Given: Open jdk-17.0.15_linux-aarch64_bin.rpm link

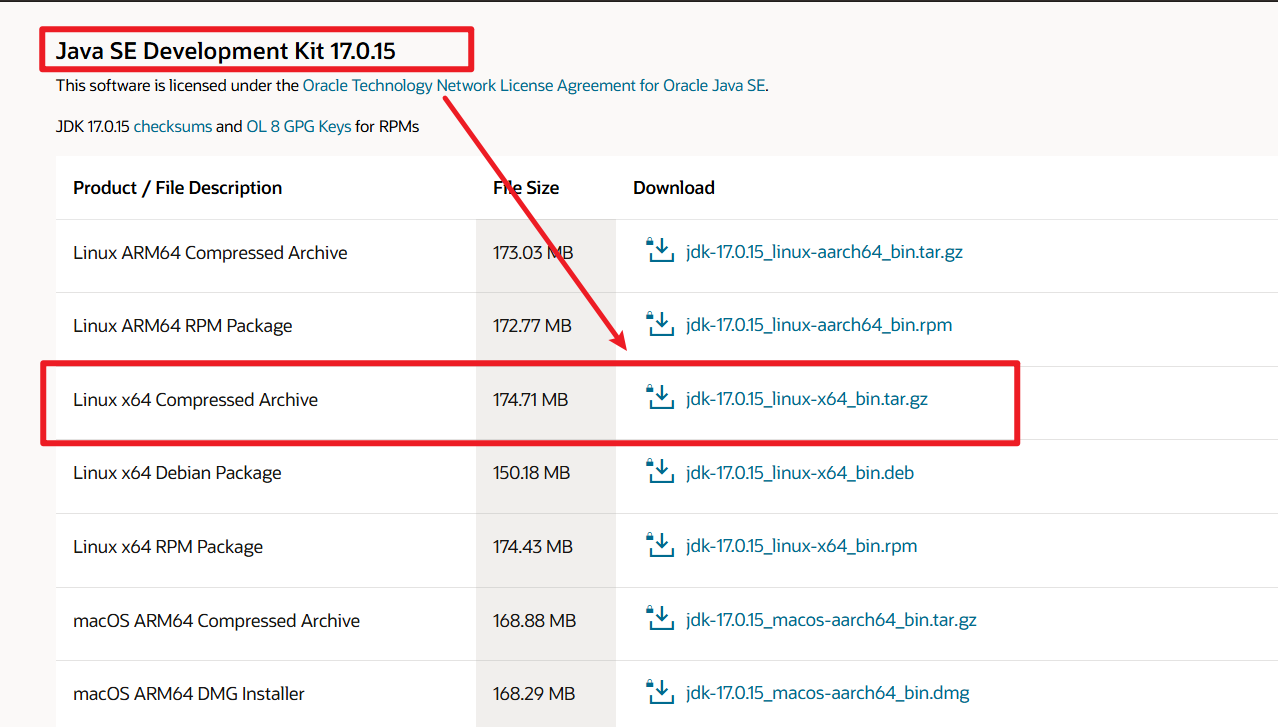Looking at the screenshot, I should click(x=819, y=325).
